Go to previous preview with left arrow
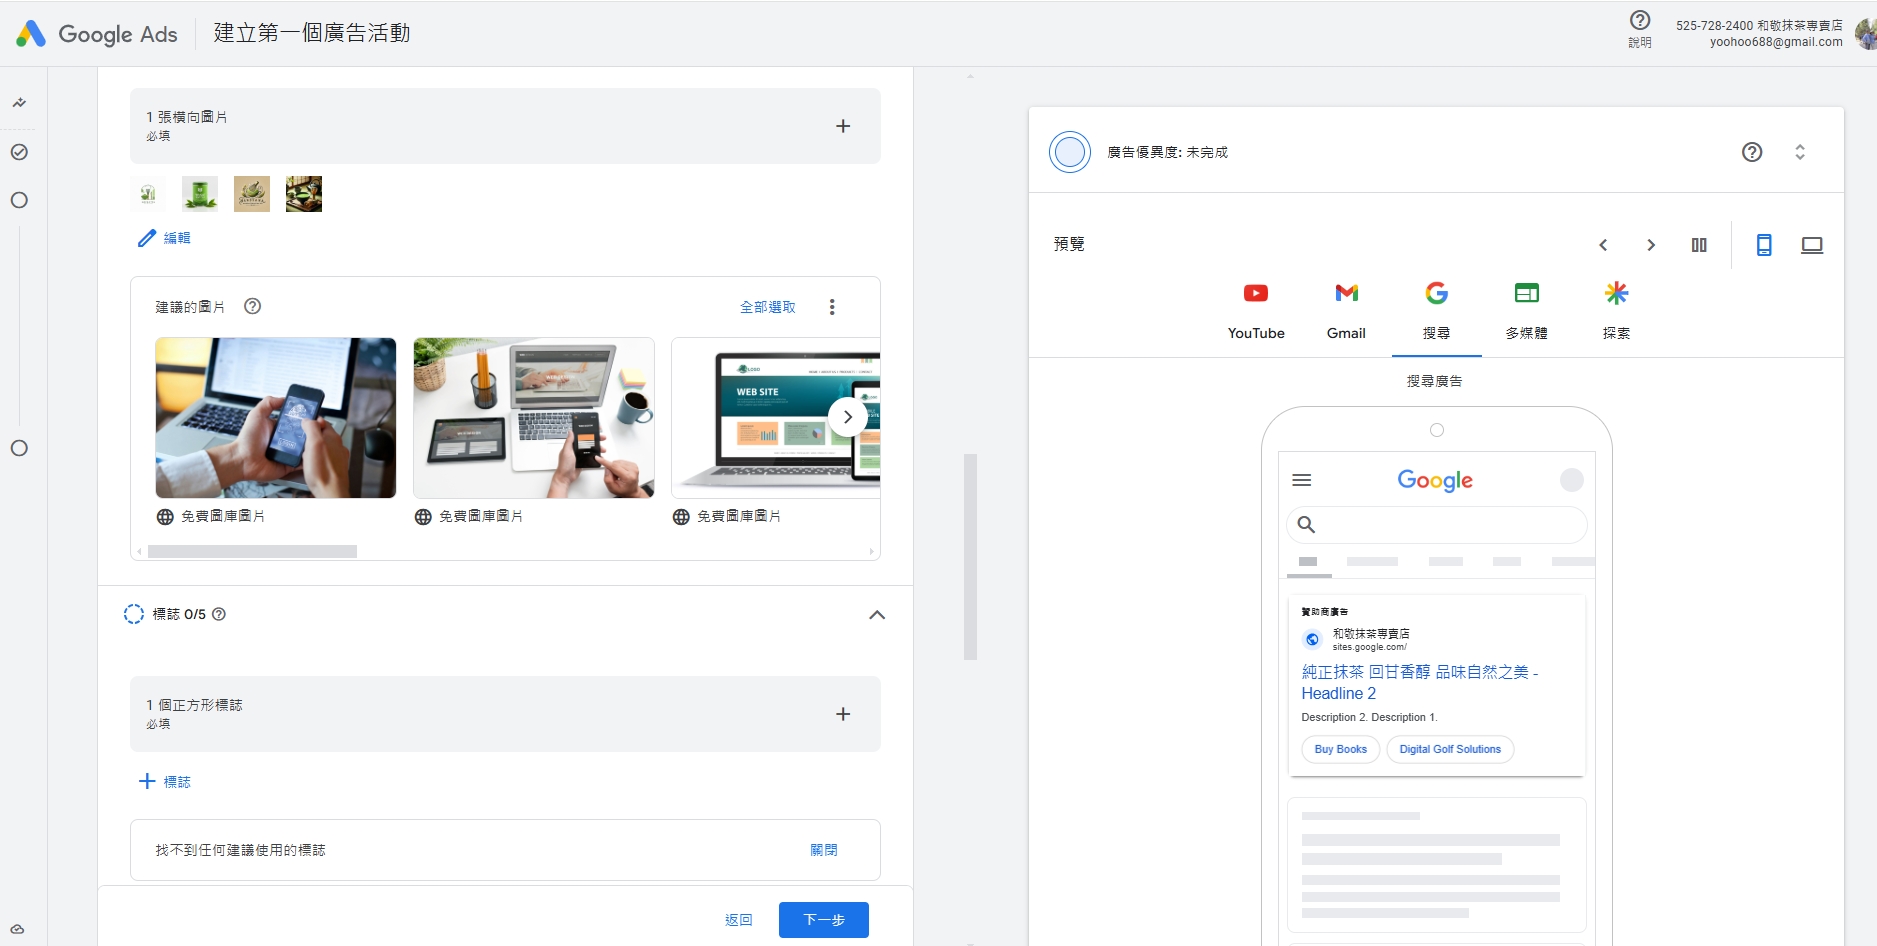This screenshot has height=946, width=1877. click(x=1603, y=245)
